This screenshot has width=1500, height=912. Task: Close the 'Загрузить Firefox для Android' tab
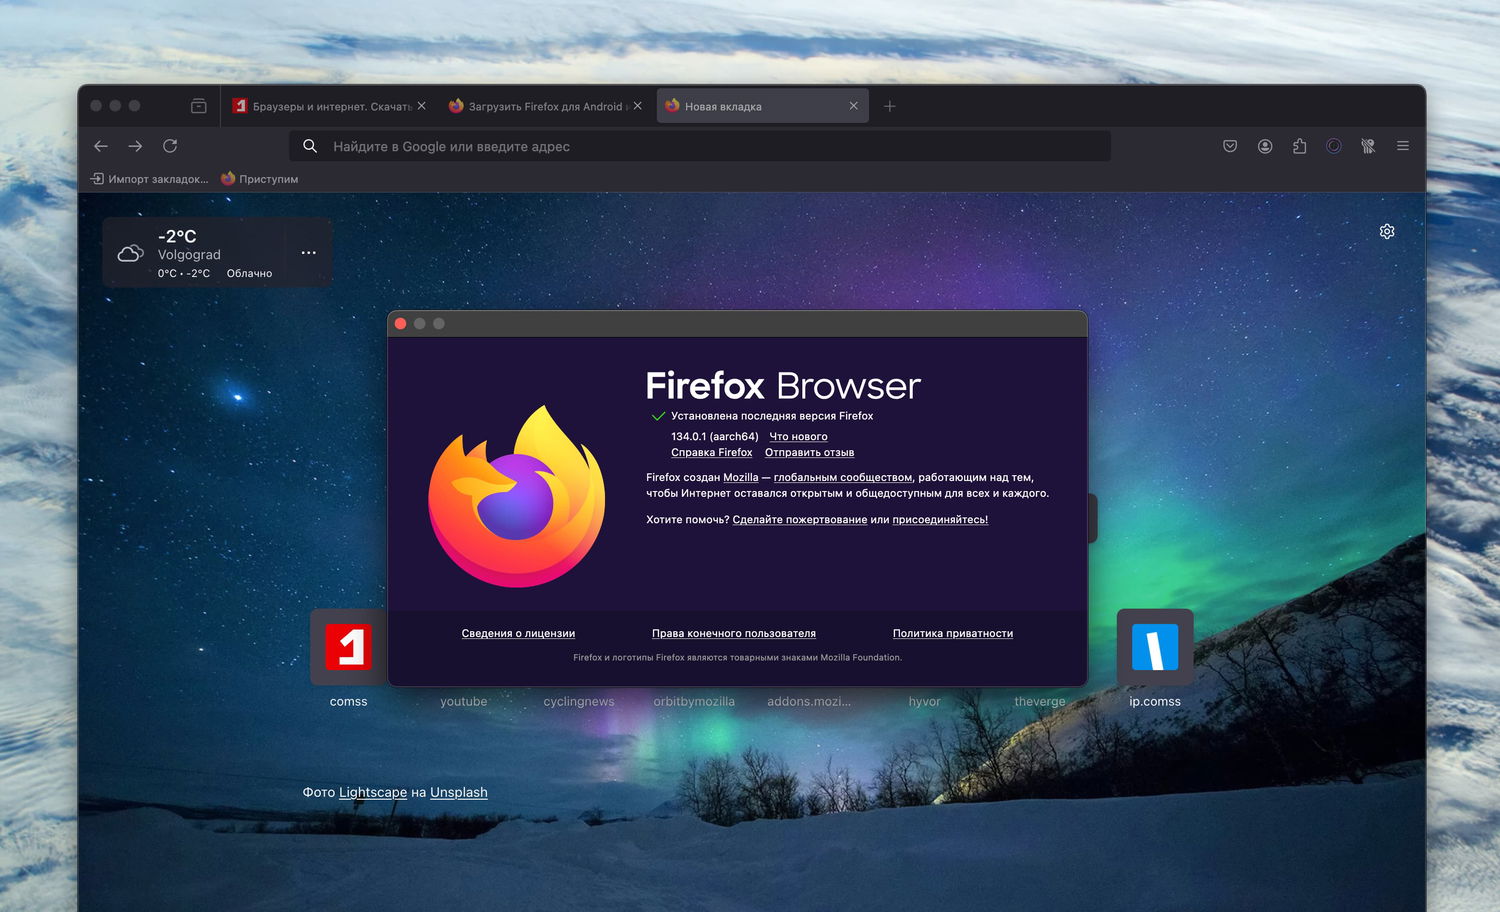pos(638,106)
